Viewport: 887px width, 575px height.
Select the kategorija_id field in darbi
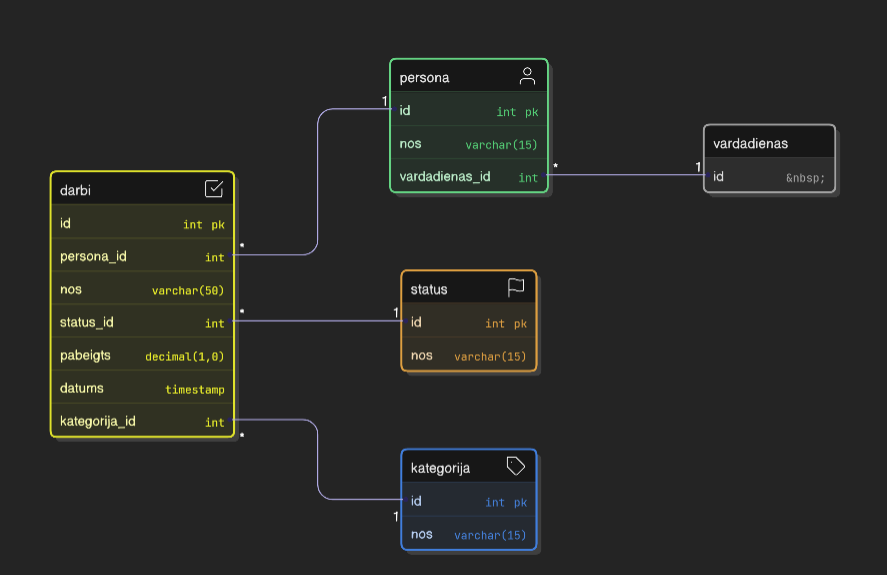142,421
